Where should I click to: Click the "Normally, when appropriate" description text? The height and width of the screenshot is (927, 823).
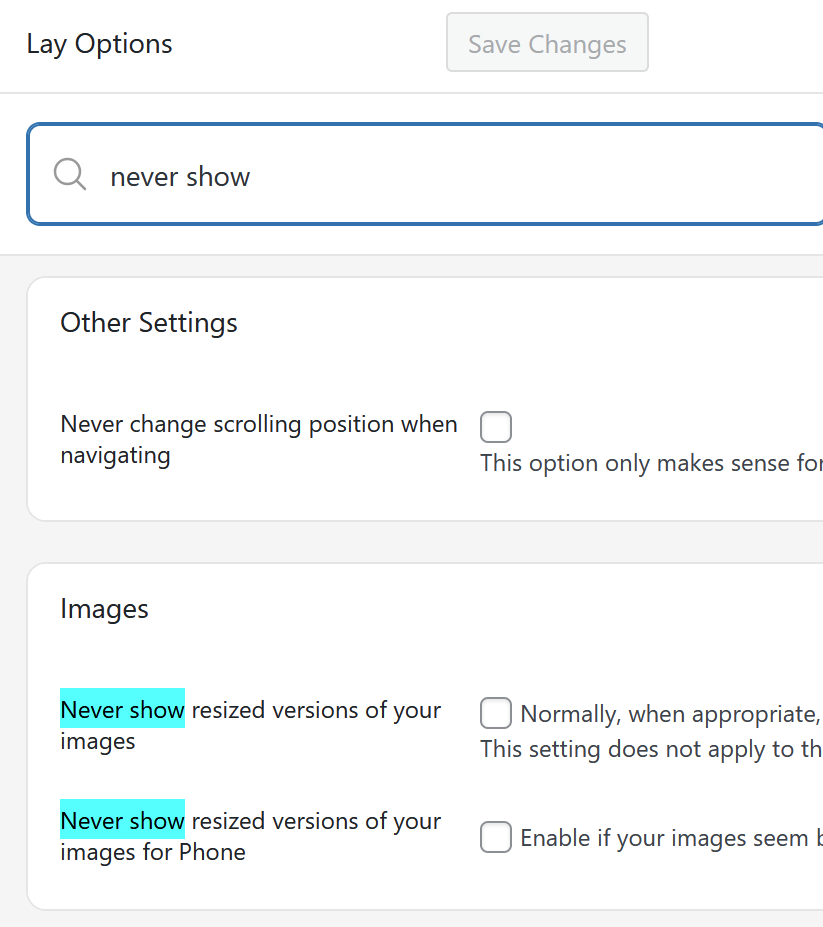670,714
